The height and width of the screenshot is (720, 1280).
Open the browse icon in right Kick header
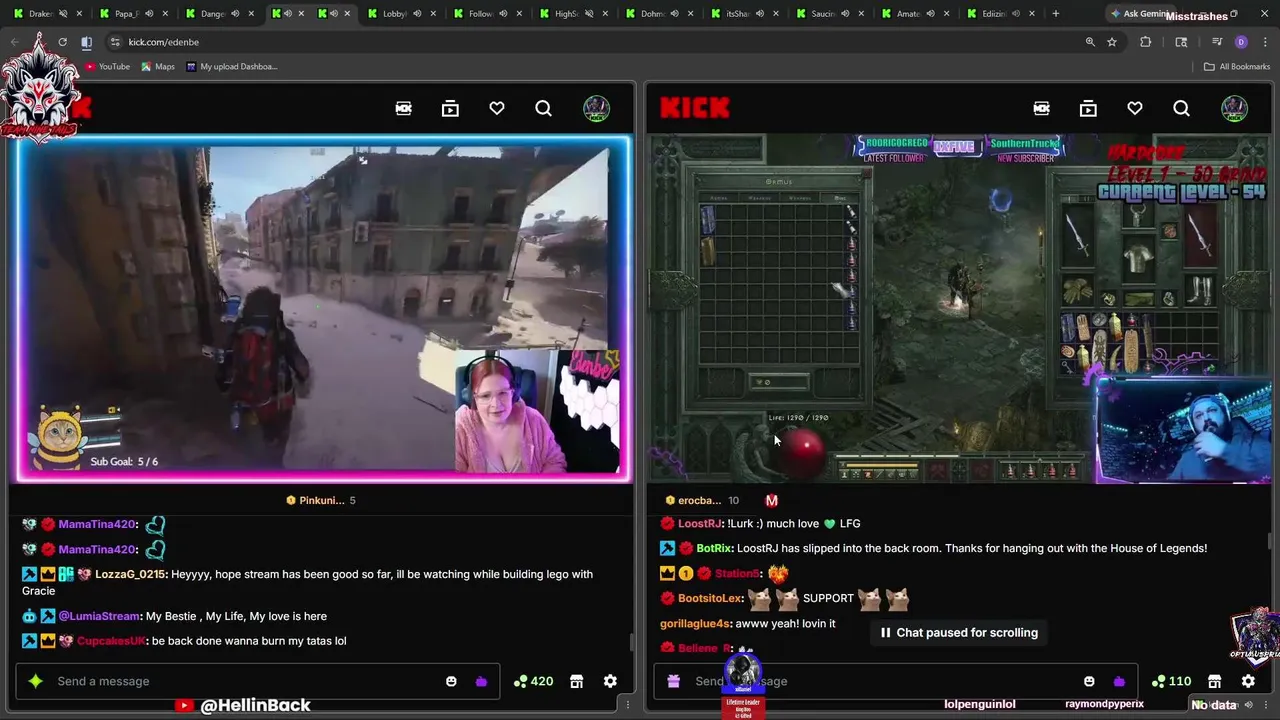pyautogui.click(x=1088, y=108)
